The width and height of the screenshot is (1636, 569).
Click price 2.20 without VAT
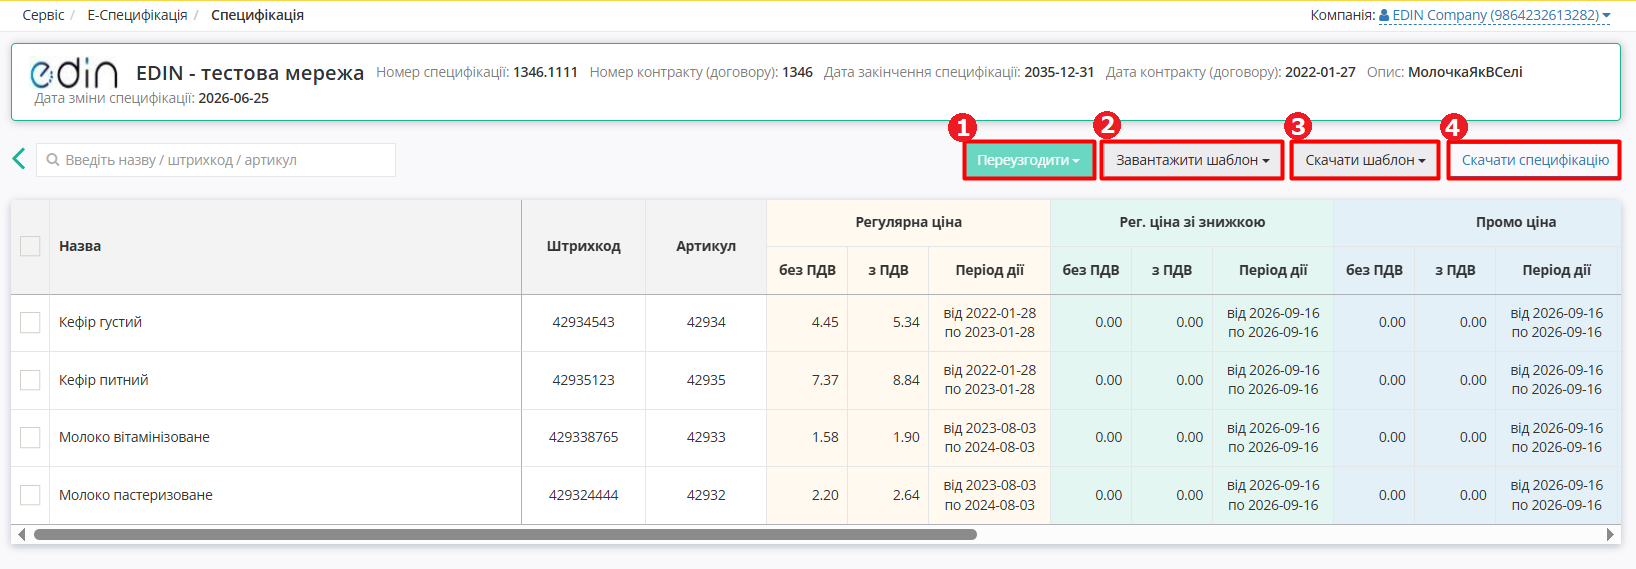click(x=825, y=495)
